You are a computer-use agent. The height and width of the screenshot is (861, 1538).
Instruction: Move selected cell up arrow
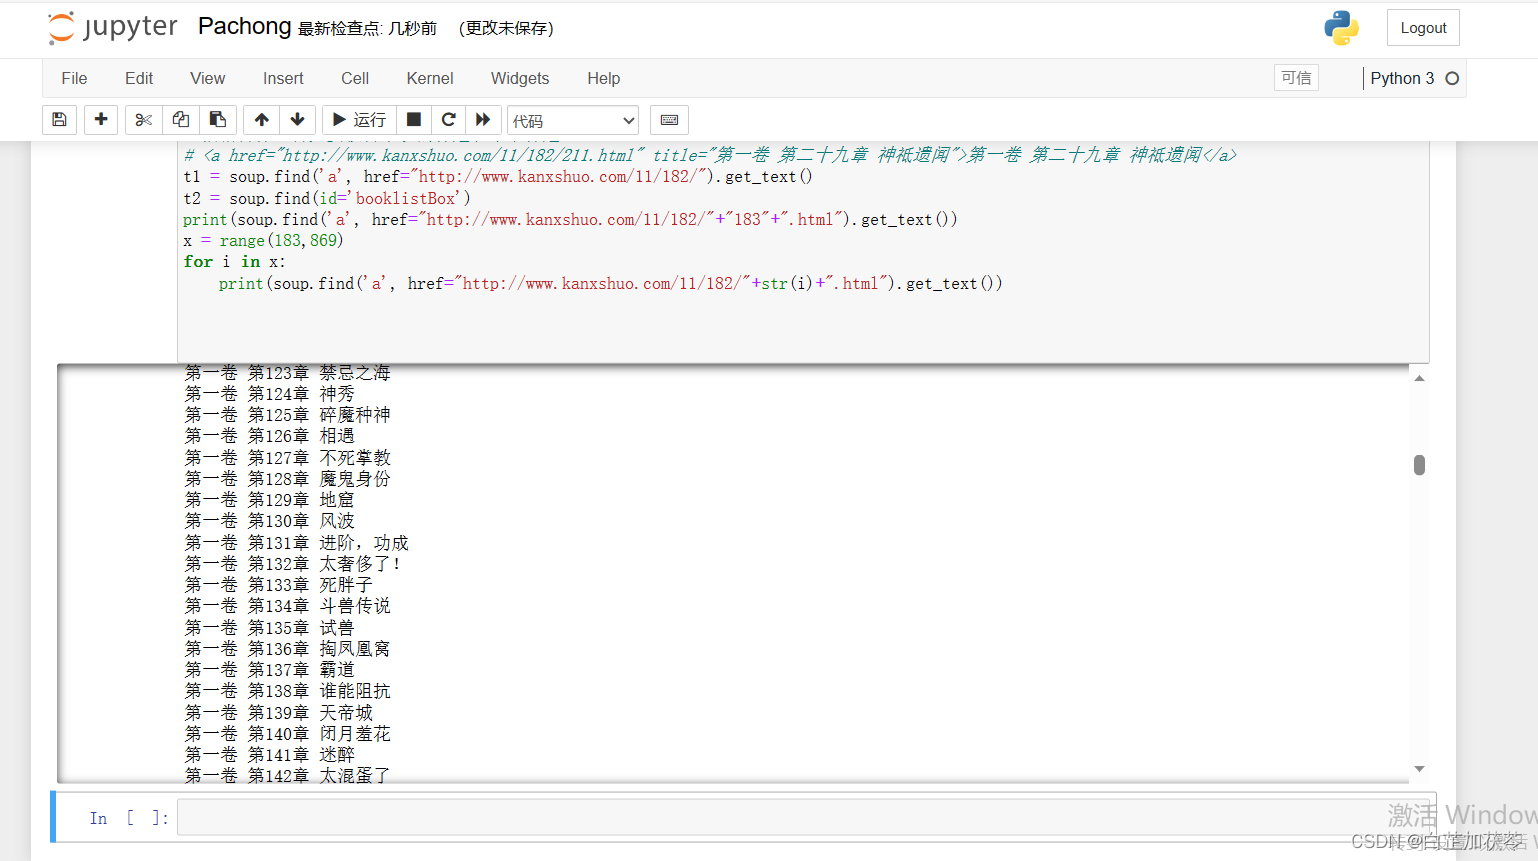coord(262,120)
